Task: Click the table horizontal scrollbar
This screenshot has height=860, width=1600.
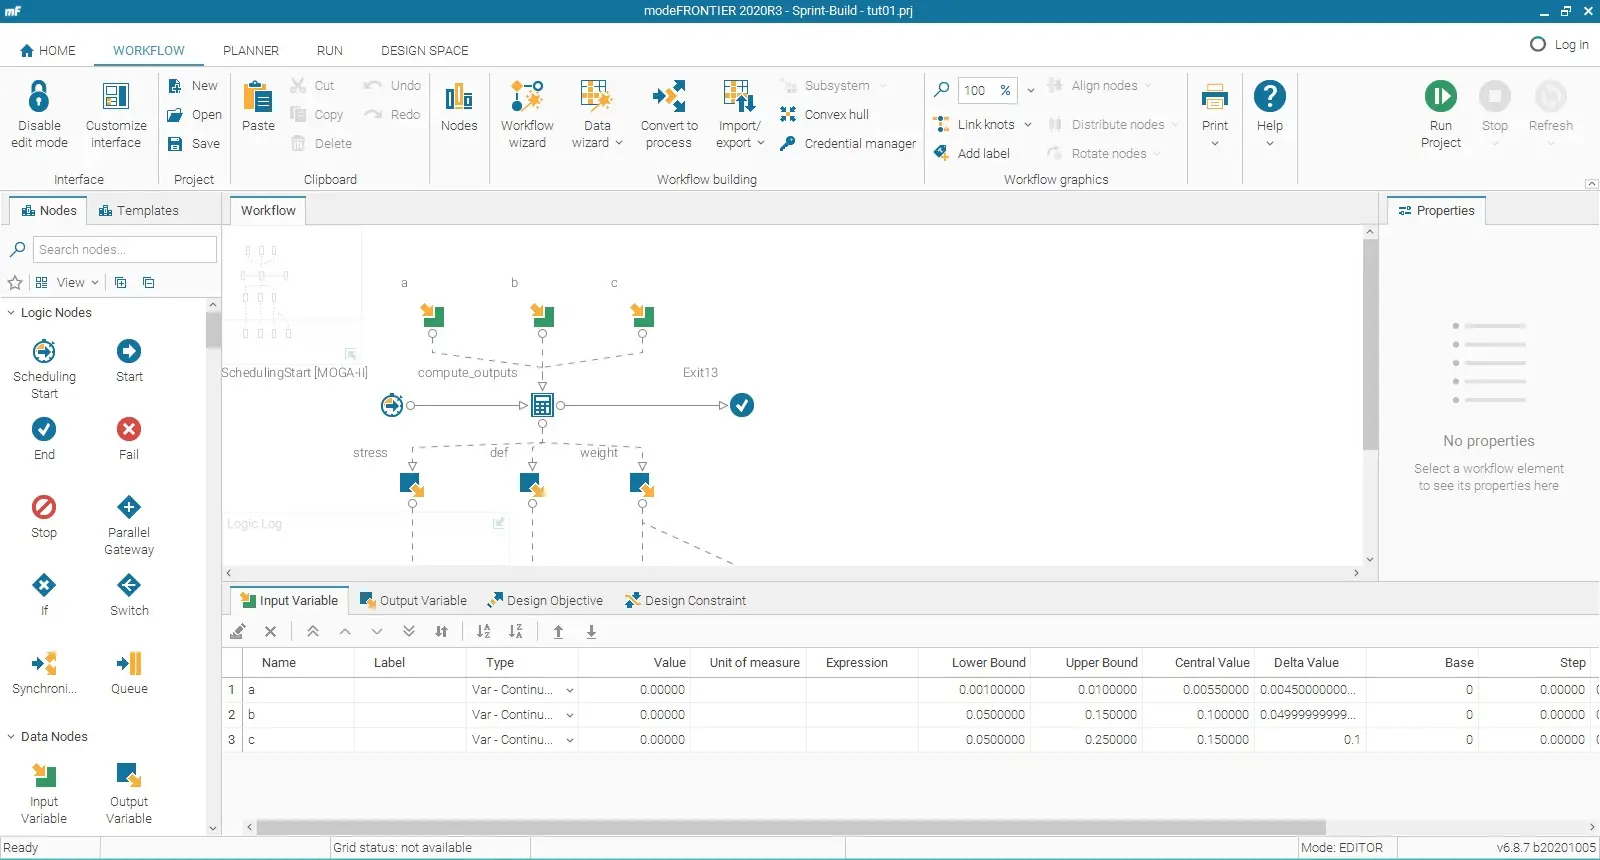Action: (x=790, y=827)
